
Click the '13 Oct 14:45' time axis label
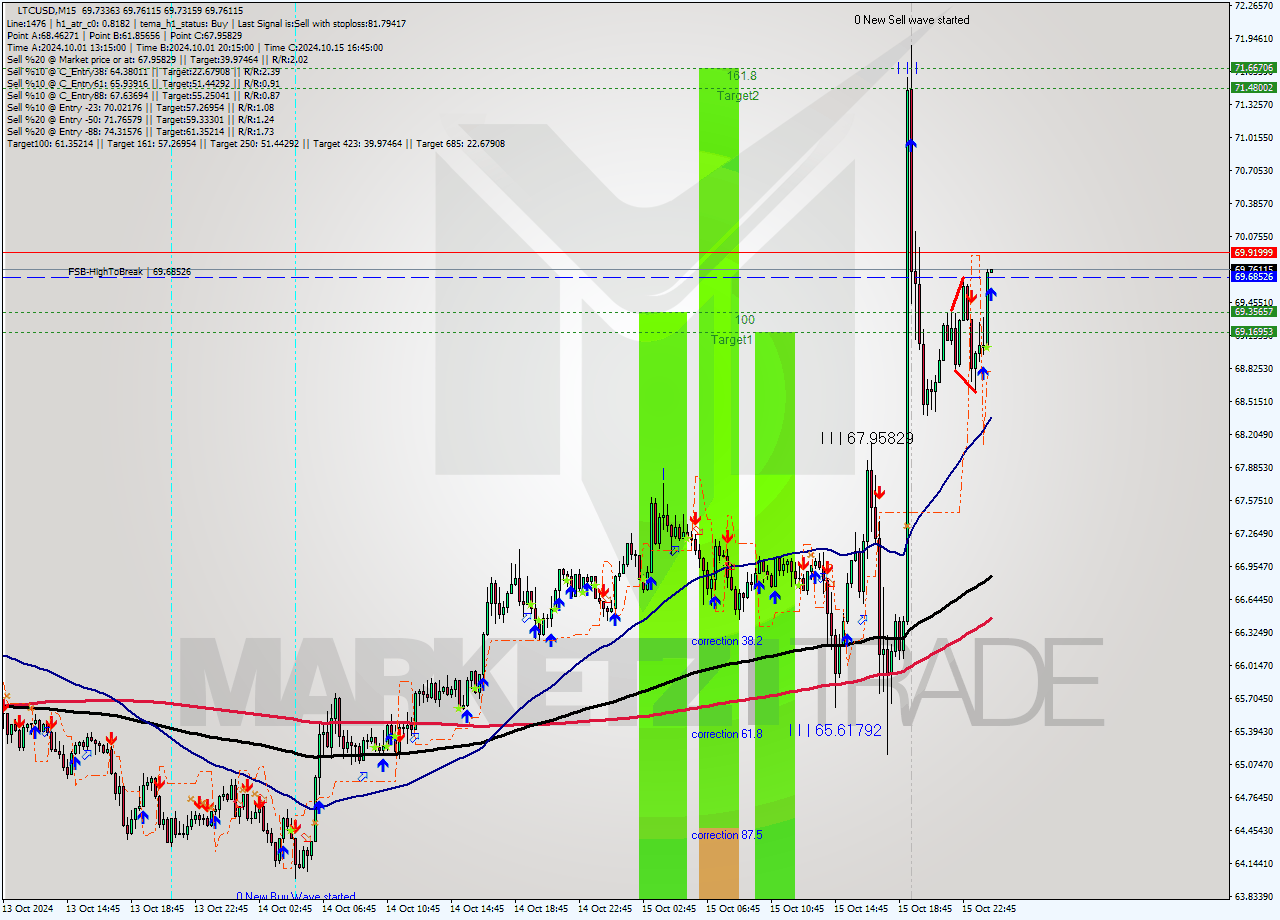pyautogui.click(x=92, y=909)
